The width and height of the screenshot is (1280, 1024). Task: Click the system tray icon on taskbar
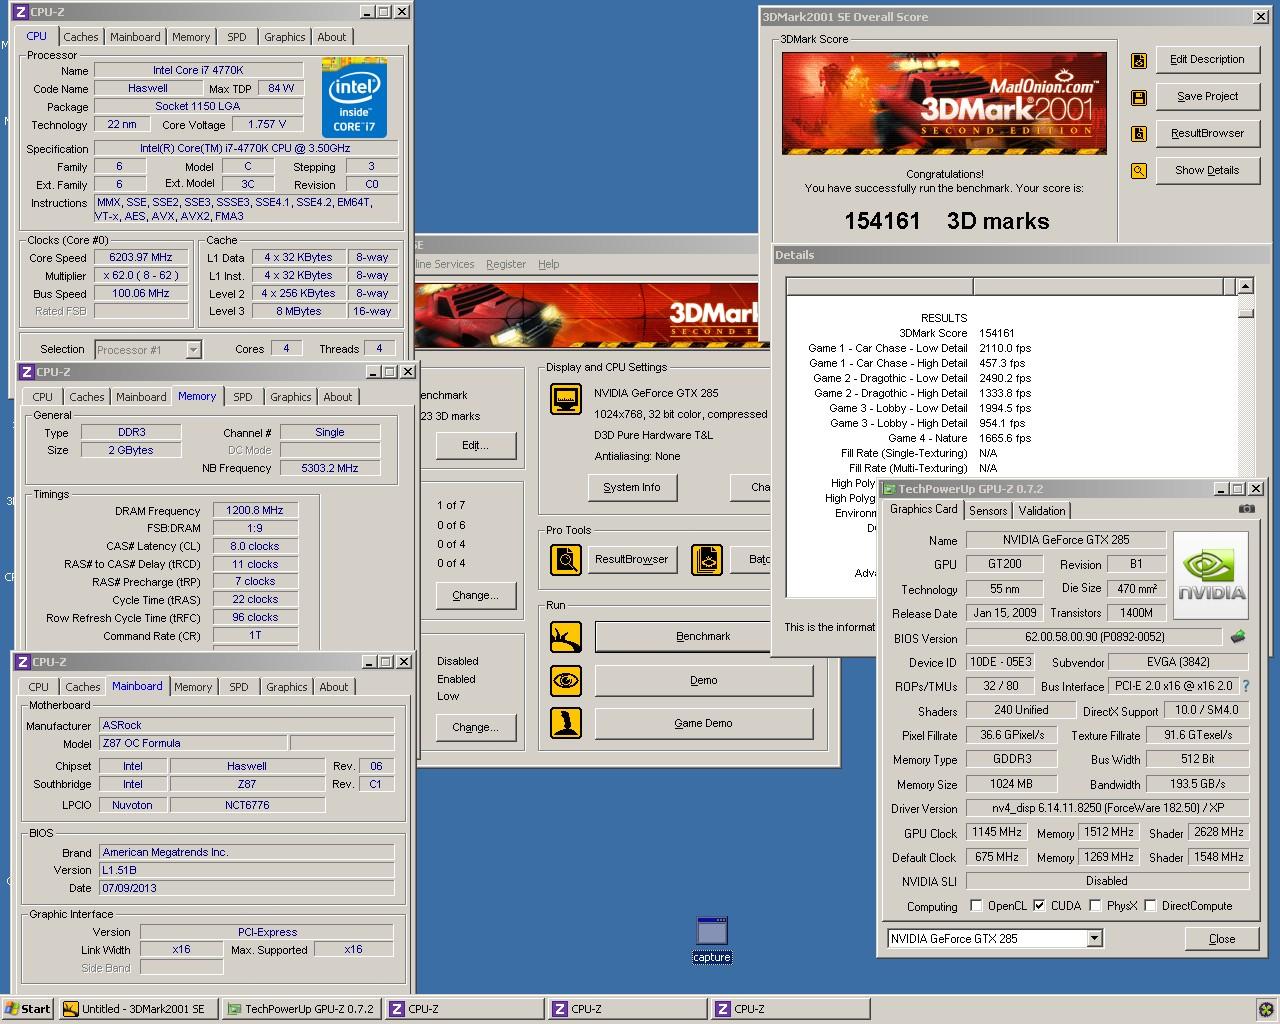click(1266, 1009)
